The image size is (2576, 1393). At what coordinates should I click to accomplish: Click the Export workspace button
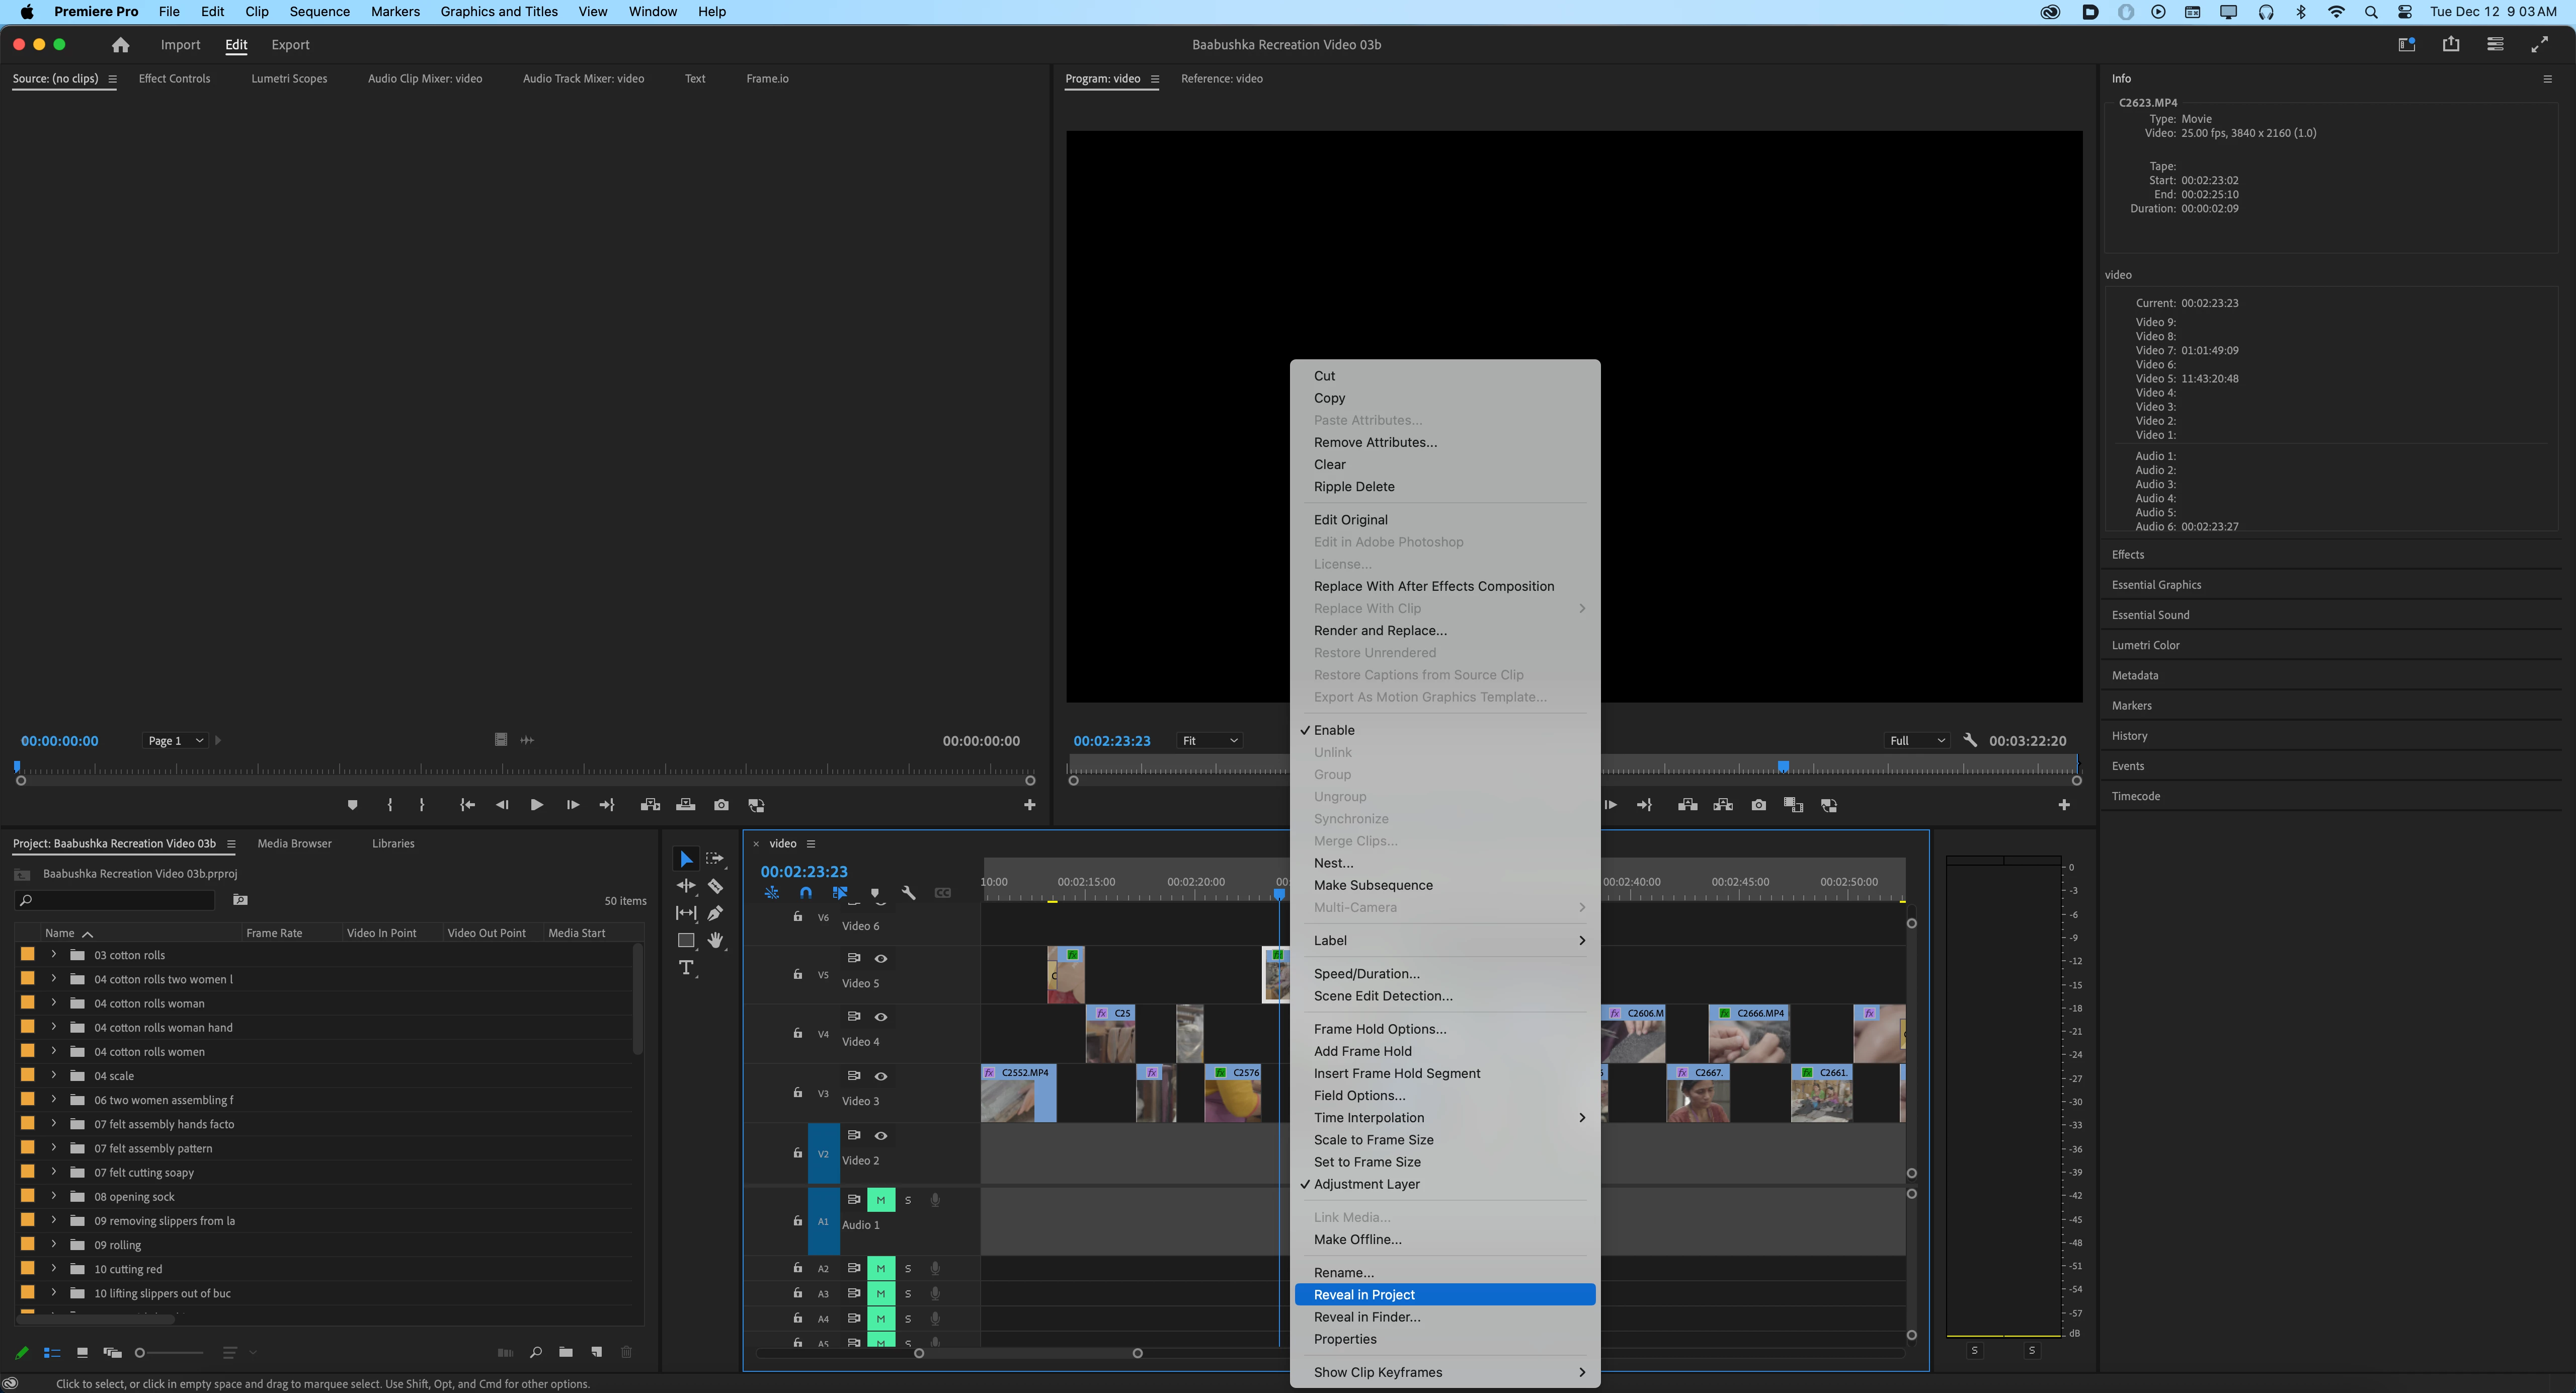point(290,45)
